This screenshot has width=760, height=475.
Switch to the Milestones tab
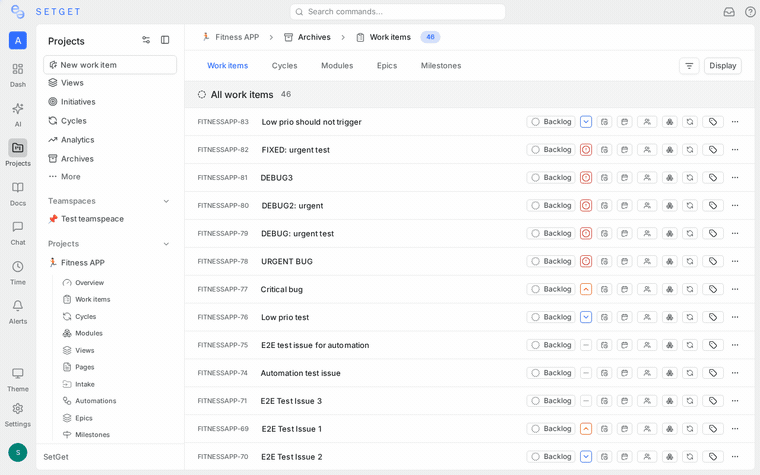[441, 66]
